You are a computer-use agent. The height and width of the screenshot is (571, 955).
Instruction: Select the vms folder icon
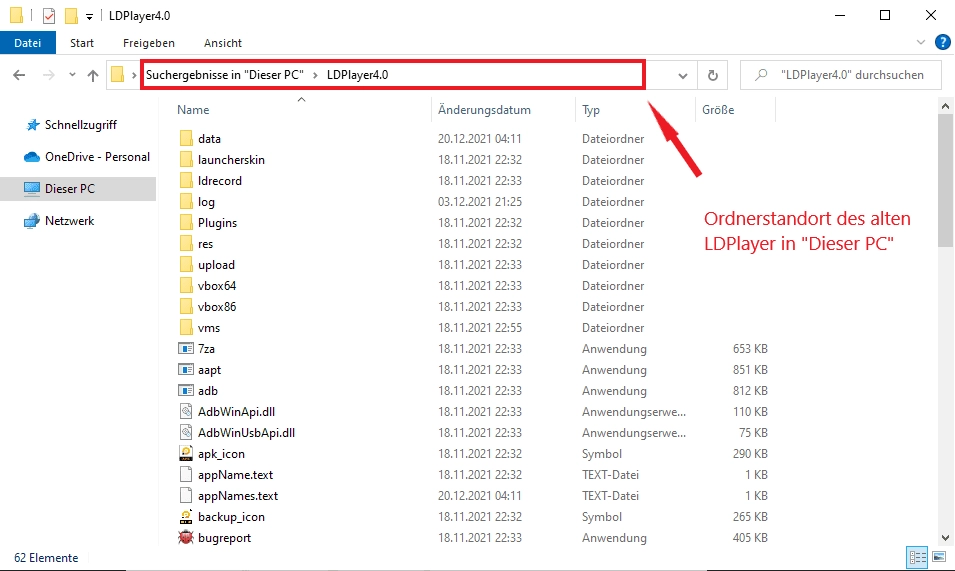click(186, 328)
